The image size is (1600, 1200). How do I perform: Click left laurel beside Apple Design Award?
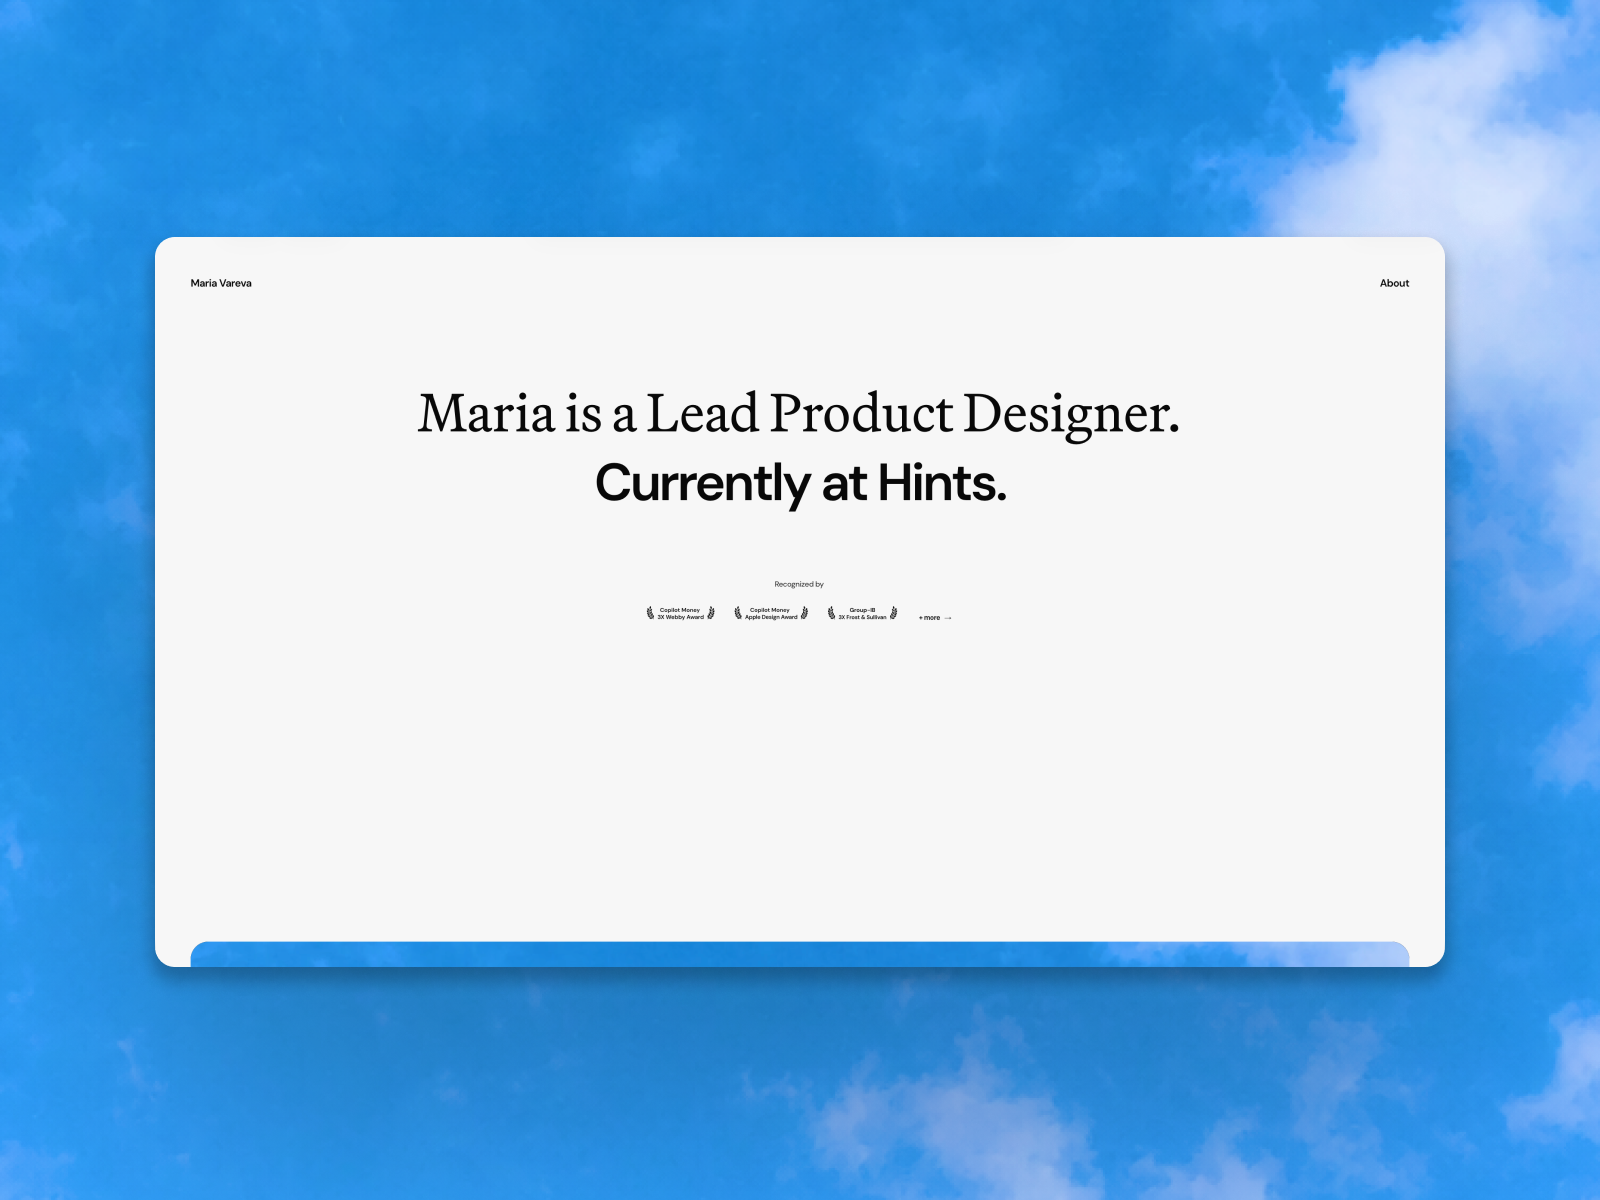click(x=738, y=613)
